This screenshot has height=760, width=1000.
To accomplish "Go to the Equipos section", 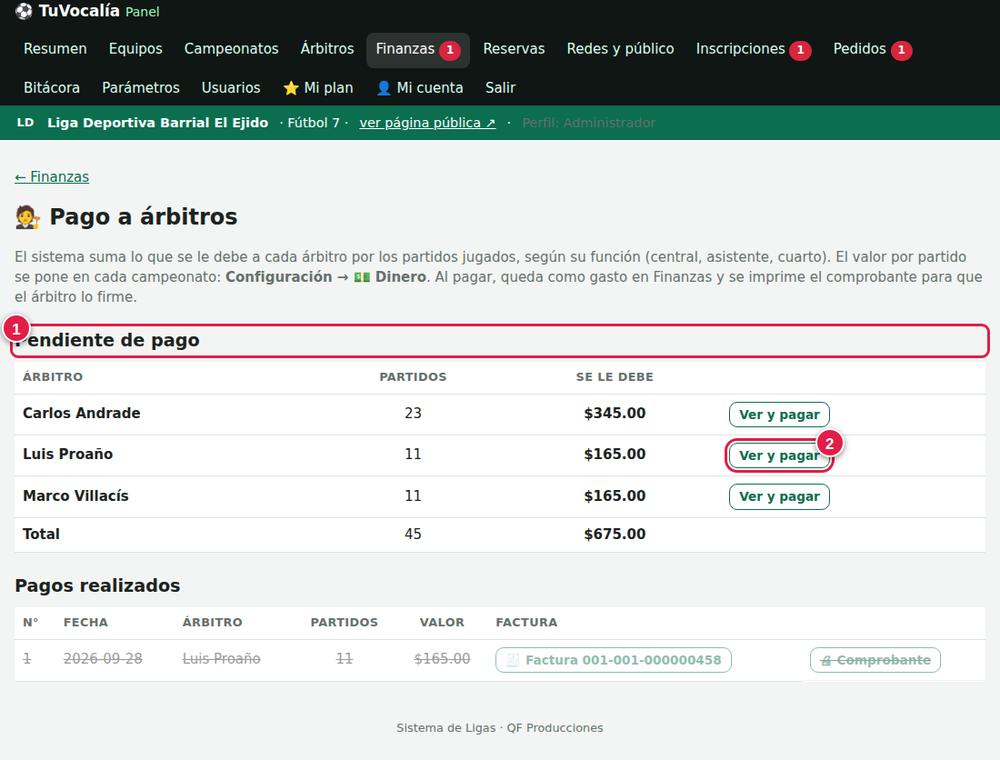I will click(135, 49).
